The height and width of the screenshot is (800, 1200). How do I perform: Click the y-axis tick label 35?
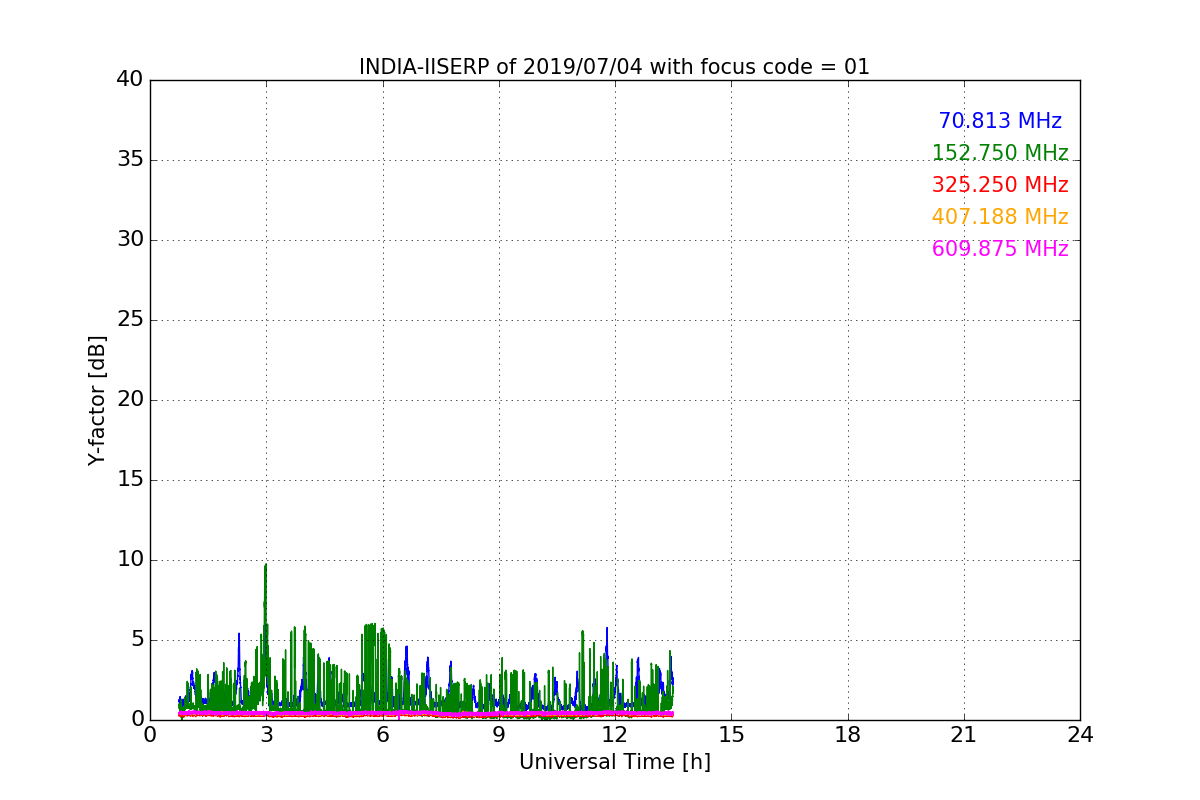[130, 160]
